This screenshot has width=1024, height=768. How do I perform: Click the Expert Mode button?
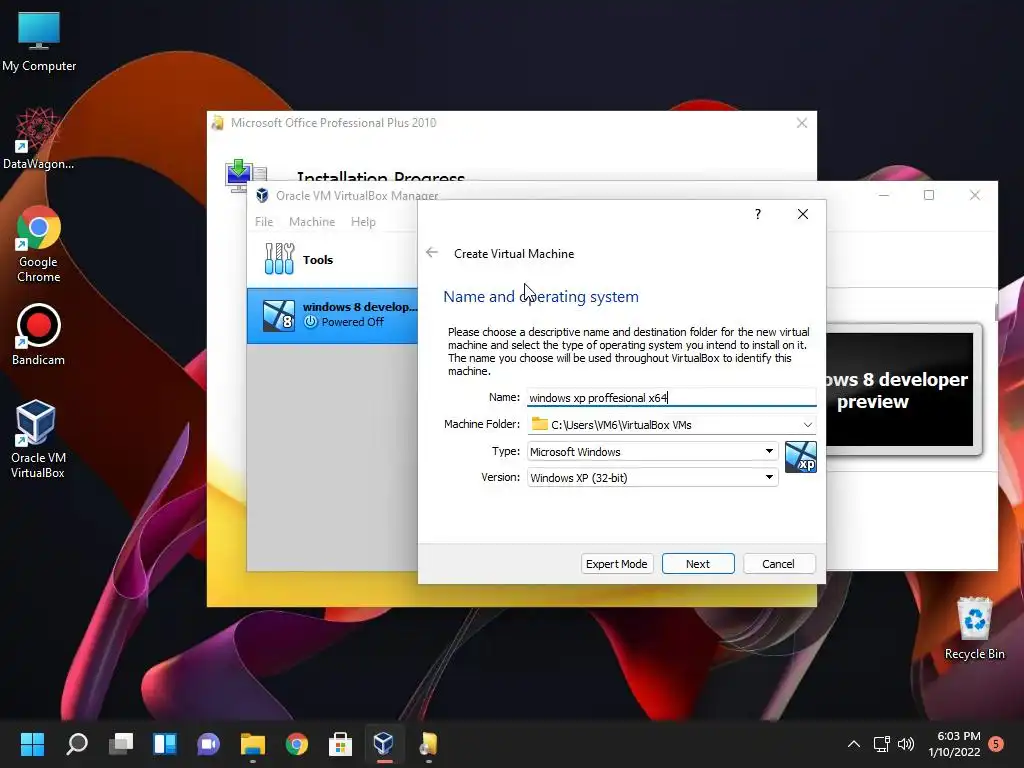point(616,564)
